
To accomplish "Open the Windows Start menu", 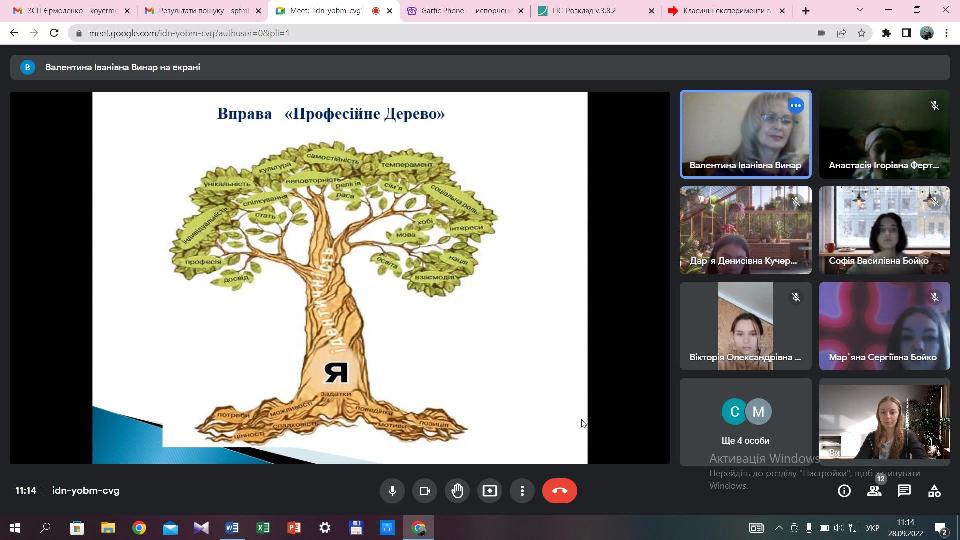I will (15, 528).
